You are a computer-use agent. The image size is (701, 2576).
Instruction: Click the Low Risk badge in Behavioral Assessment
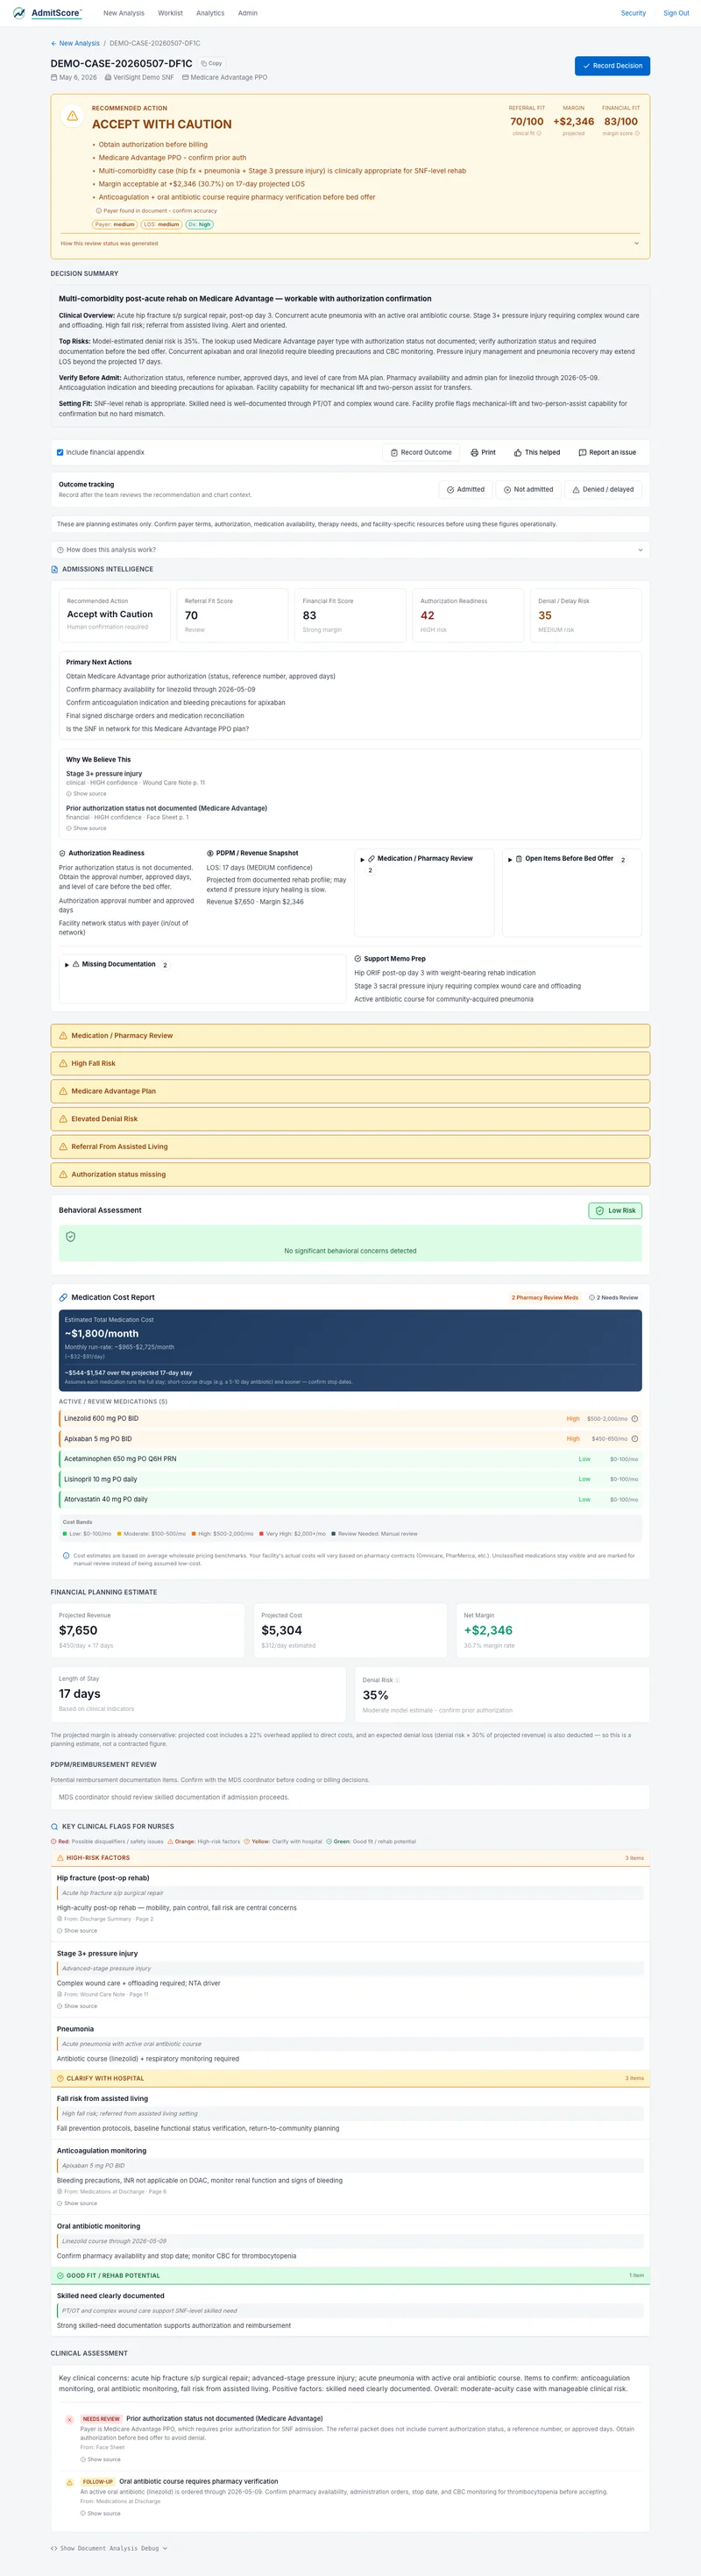tap(615, 1210)
